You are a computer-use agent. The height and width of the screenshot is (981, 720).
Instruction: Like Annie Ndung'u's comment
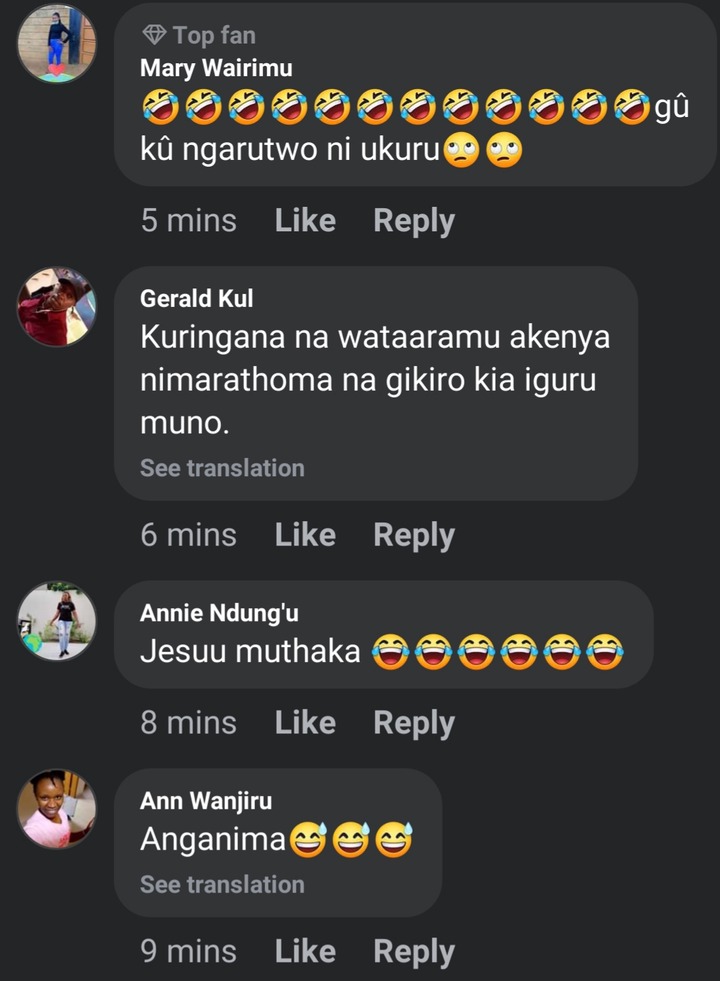click(x=305, y=723)
